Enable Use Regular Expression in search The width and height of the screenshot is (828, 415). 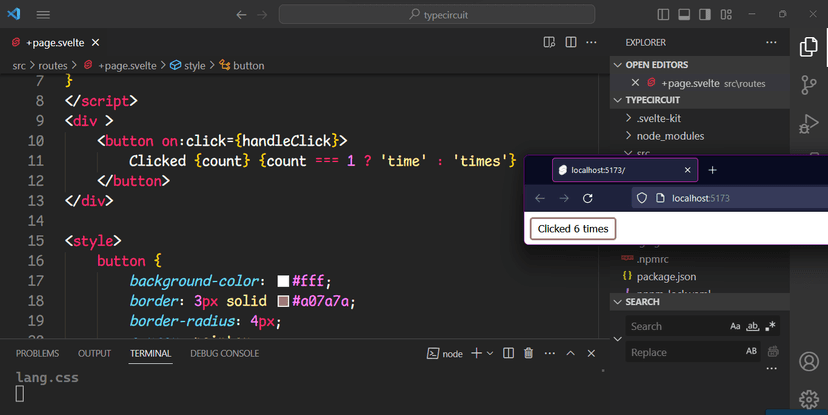tap(770, 326)
